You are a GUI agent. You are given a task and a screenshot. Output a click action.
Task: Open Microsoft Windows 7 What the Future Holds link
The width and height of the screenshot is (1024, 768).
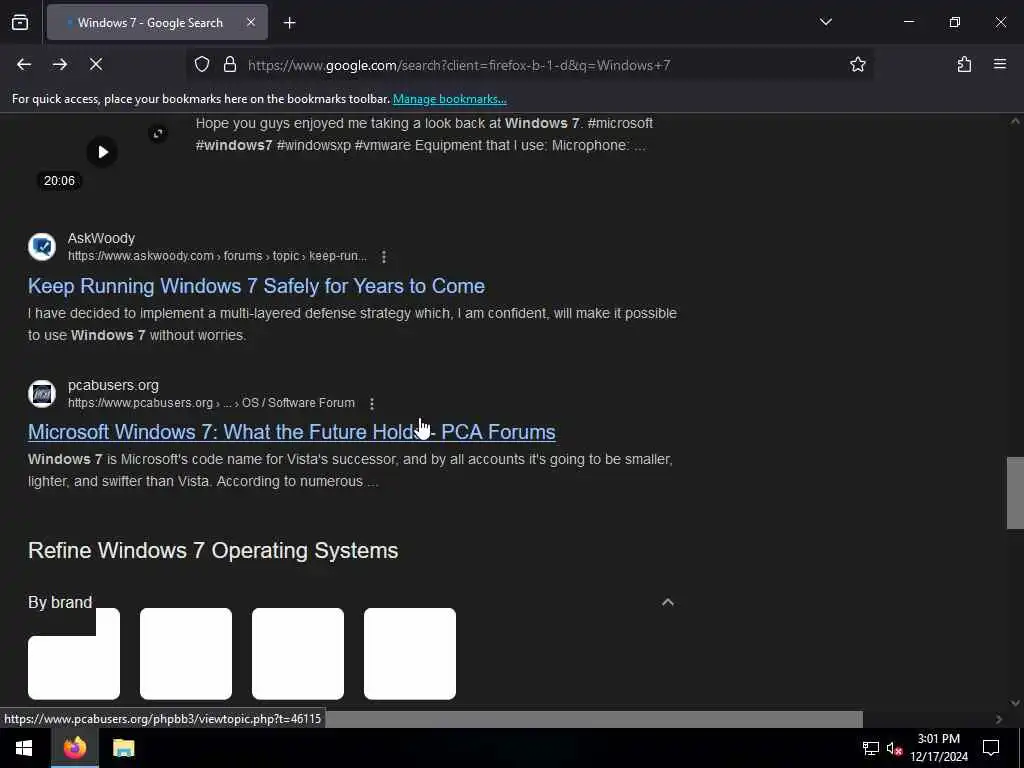pos(291,432)
